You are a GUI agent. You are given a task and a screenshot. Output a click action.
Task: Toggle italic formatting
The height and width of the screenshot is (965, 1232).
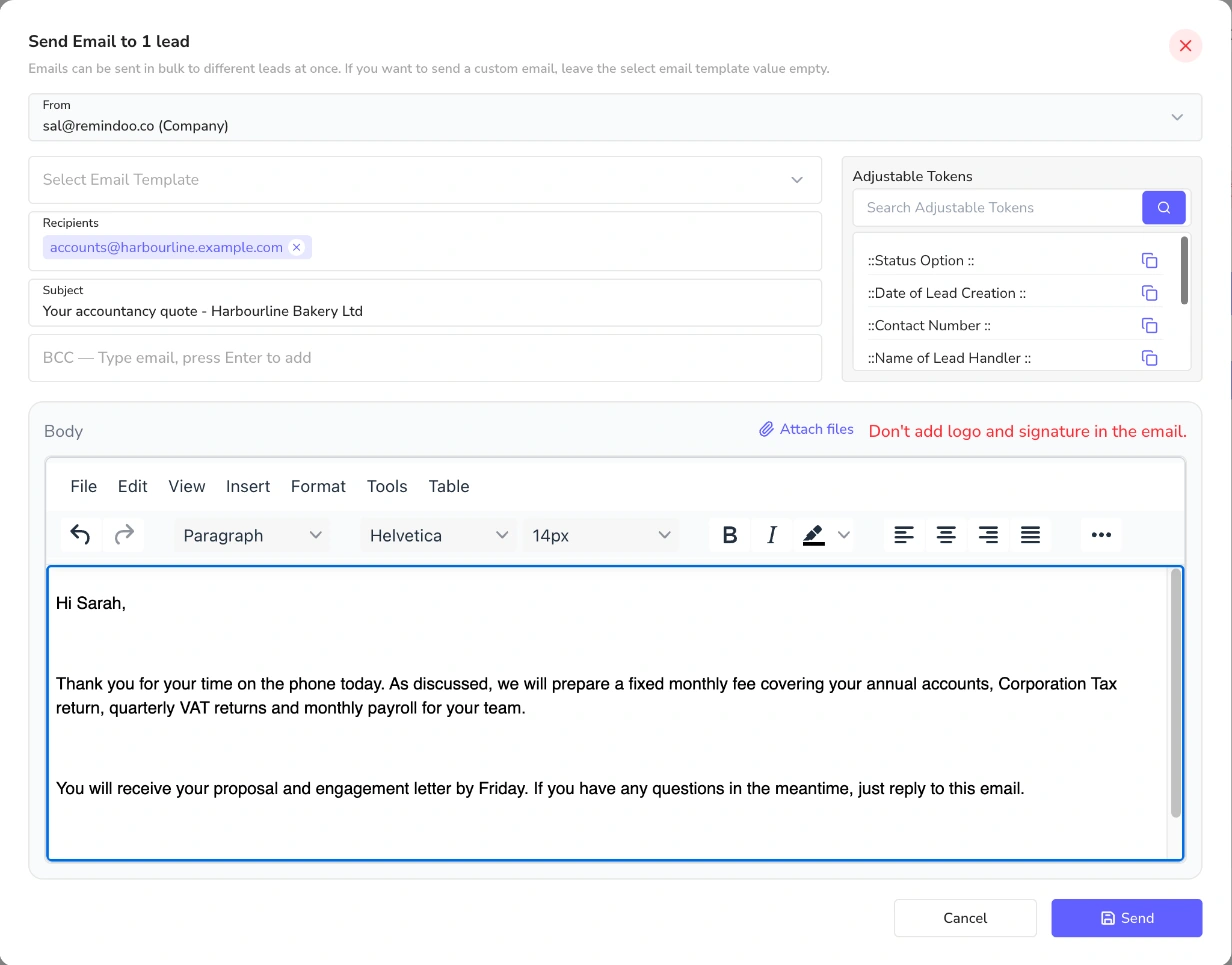(771, 535)
